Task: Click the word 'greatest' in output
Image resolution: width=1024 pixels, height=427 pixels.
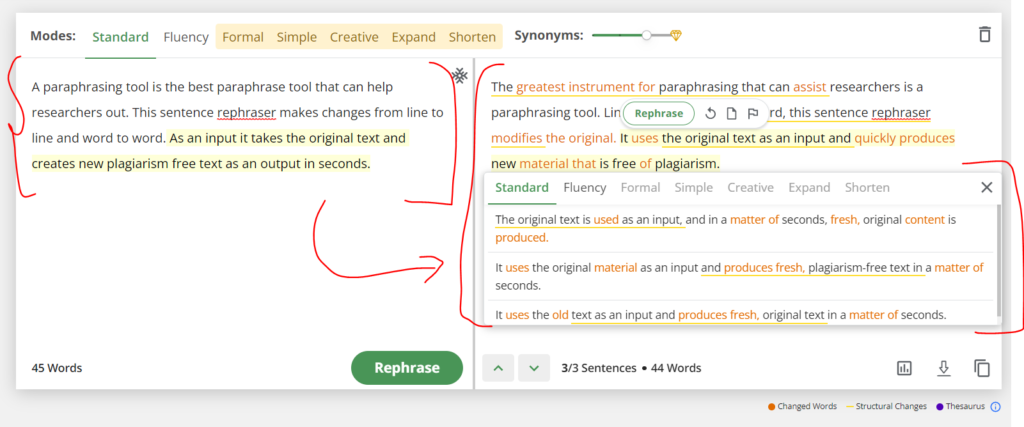Action: point(541,87)
